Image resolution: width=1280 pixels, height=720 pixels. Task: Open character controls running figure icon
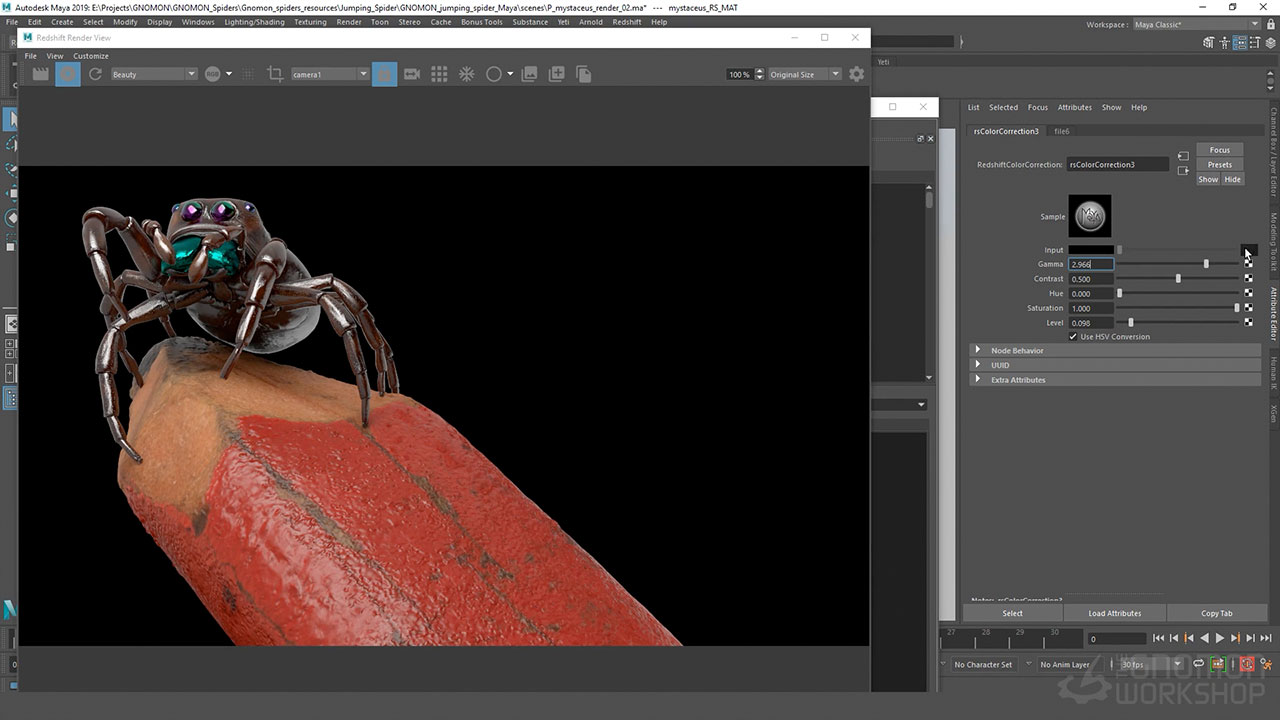coord(1266,664)
